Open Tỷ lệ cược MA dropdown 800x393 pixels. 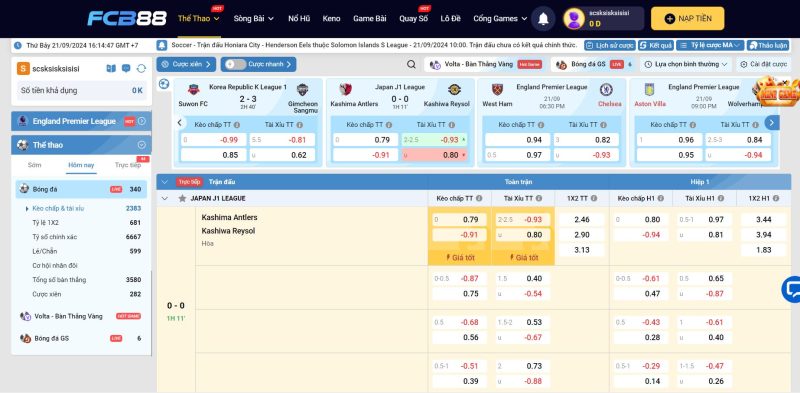710,45
